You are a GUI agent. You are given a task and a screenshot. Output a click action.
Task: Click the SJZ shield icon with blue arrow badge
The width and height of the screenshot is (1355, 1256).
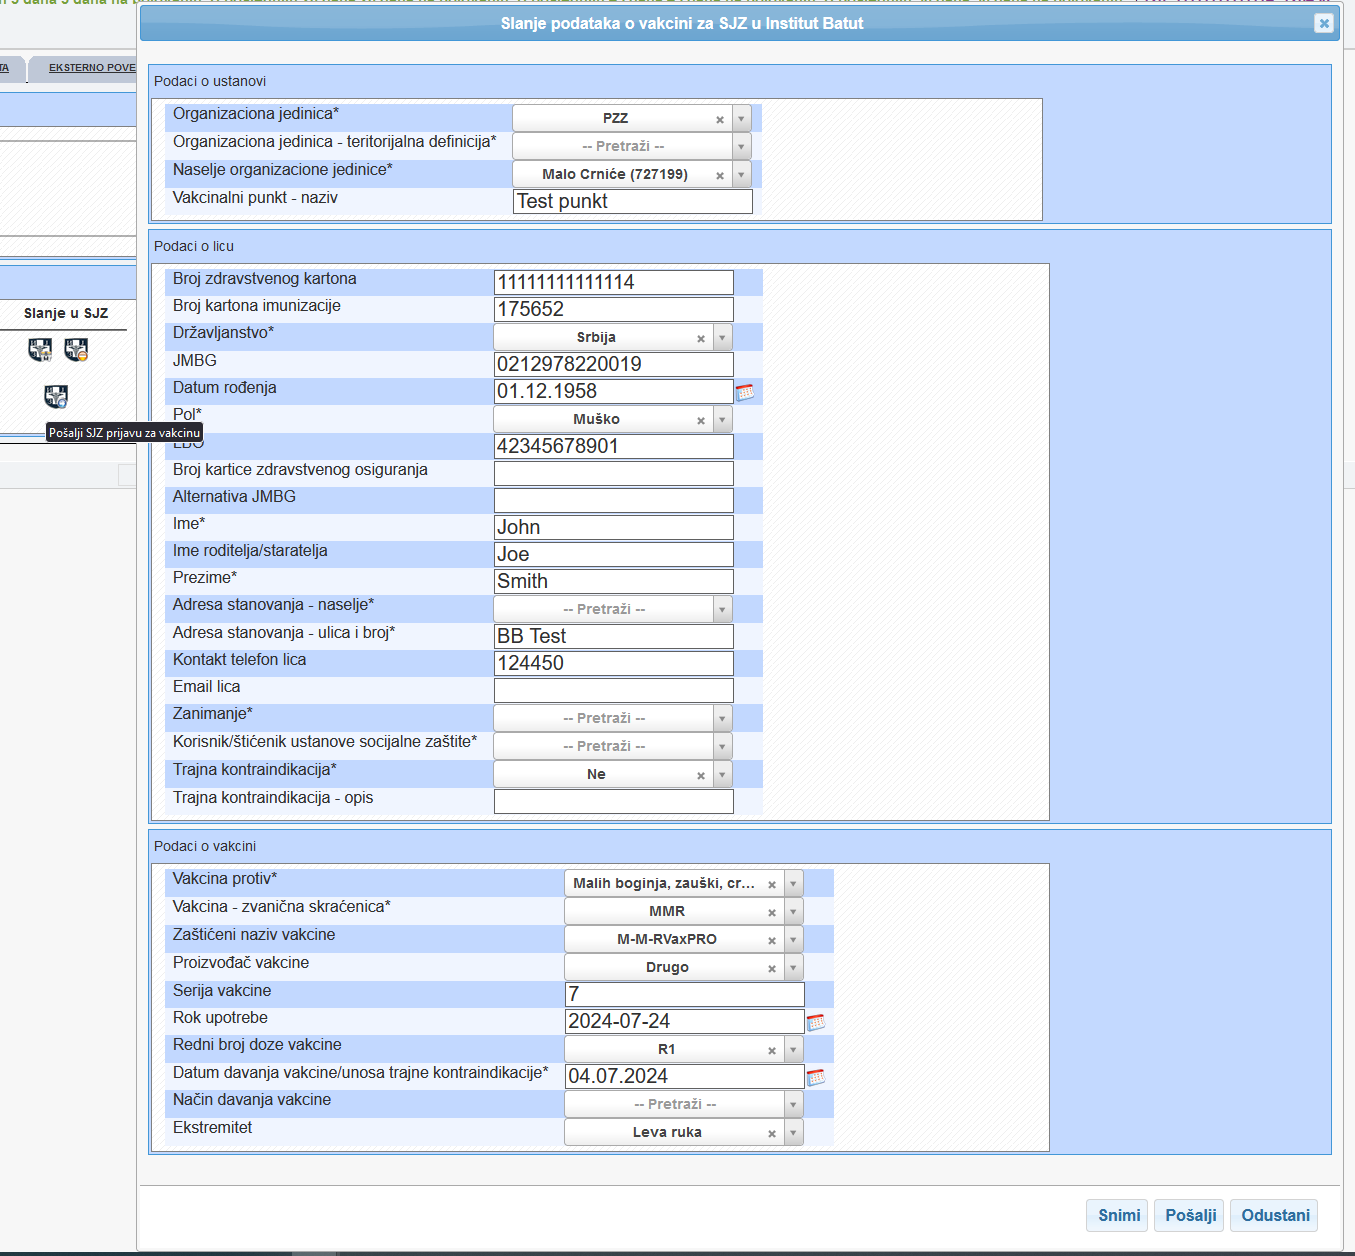pos(56,397)
